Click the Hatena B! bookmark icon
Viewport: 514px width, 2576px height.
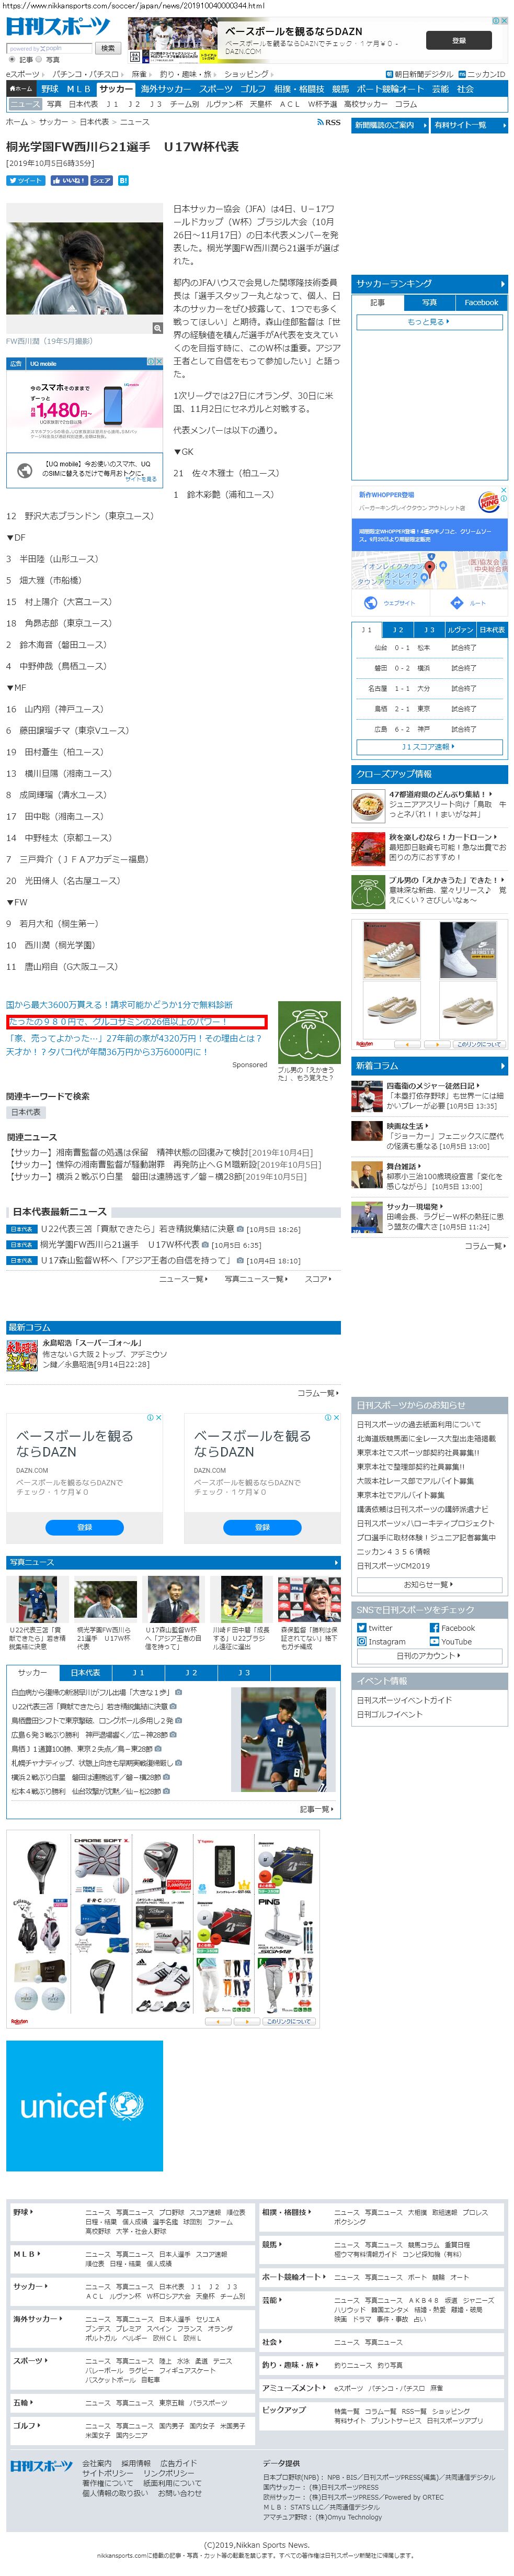tap(123, 181)
